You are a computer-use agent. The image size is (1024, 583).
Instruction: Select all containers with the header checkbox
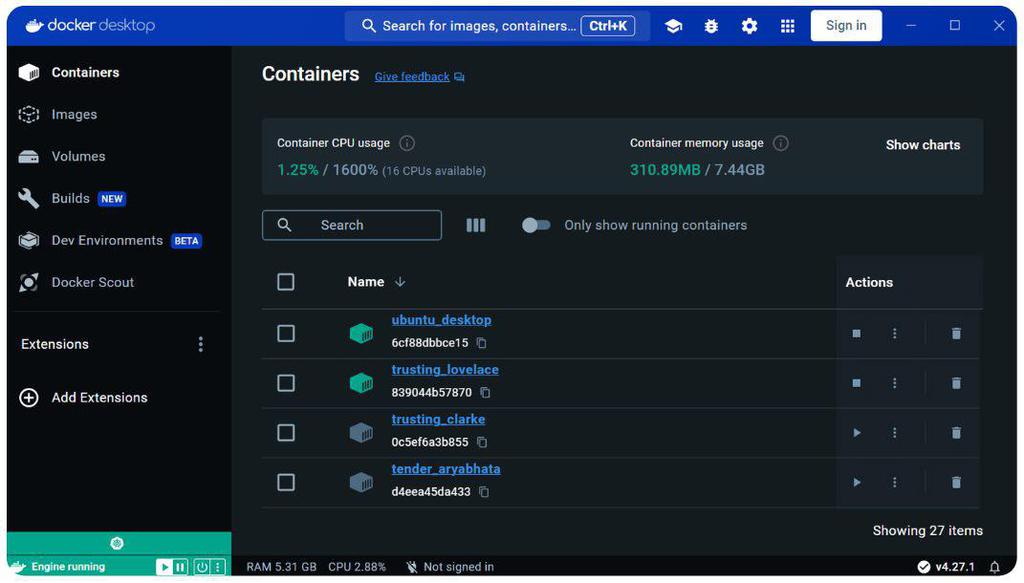pyautogui.click(x=286, y=282)
